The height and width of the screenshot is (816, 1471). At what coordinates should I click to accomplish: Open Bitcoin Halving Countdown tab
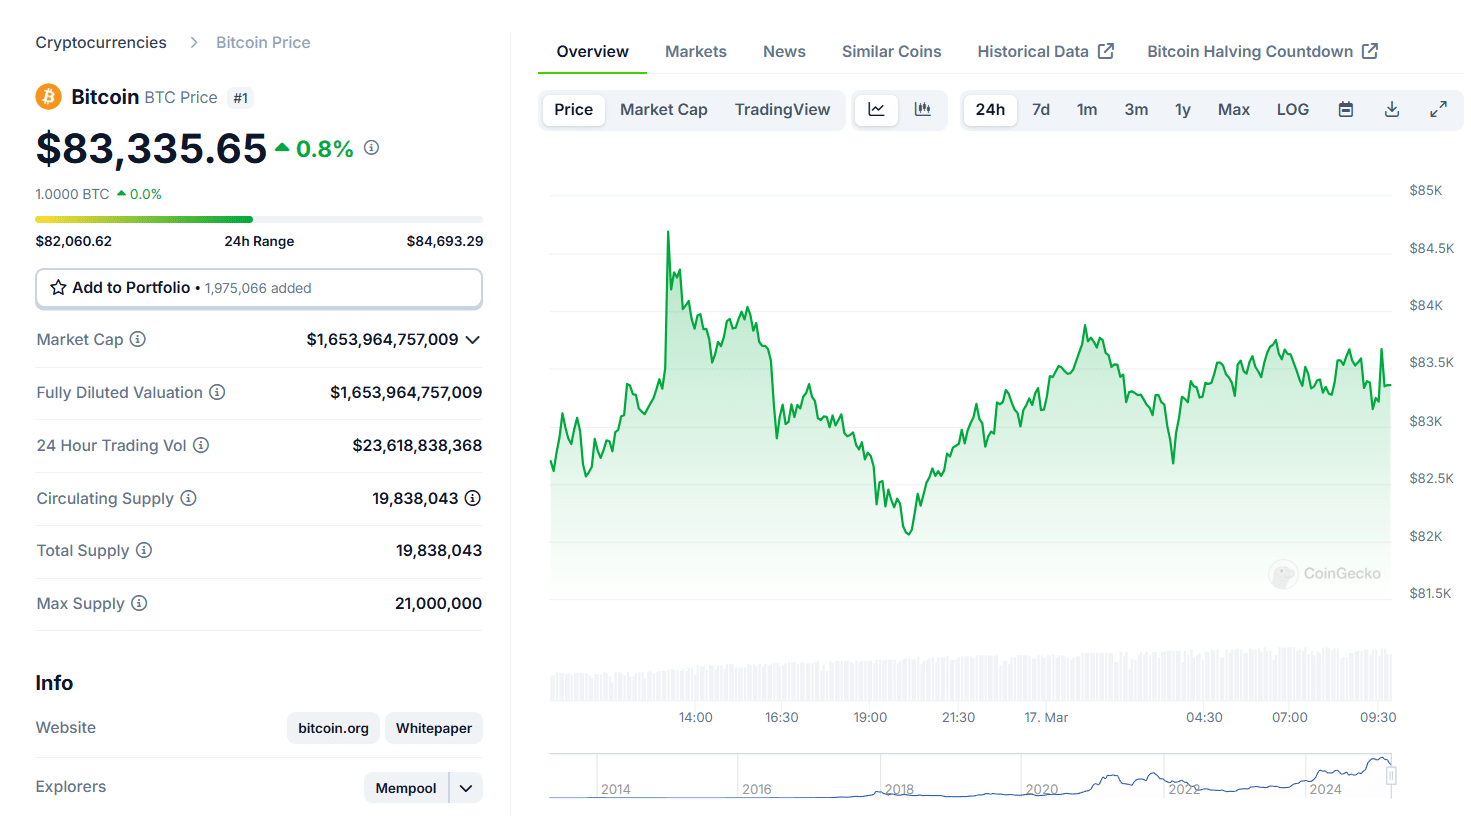(1262, 51)
